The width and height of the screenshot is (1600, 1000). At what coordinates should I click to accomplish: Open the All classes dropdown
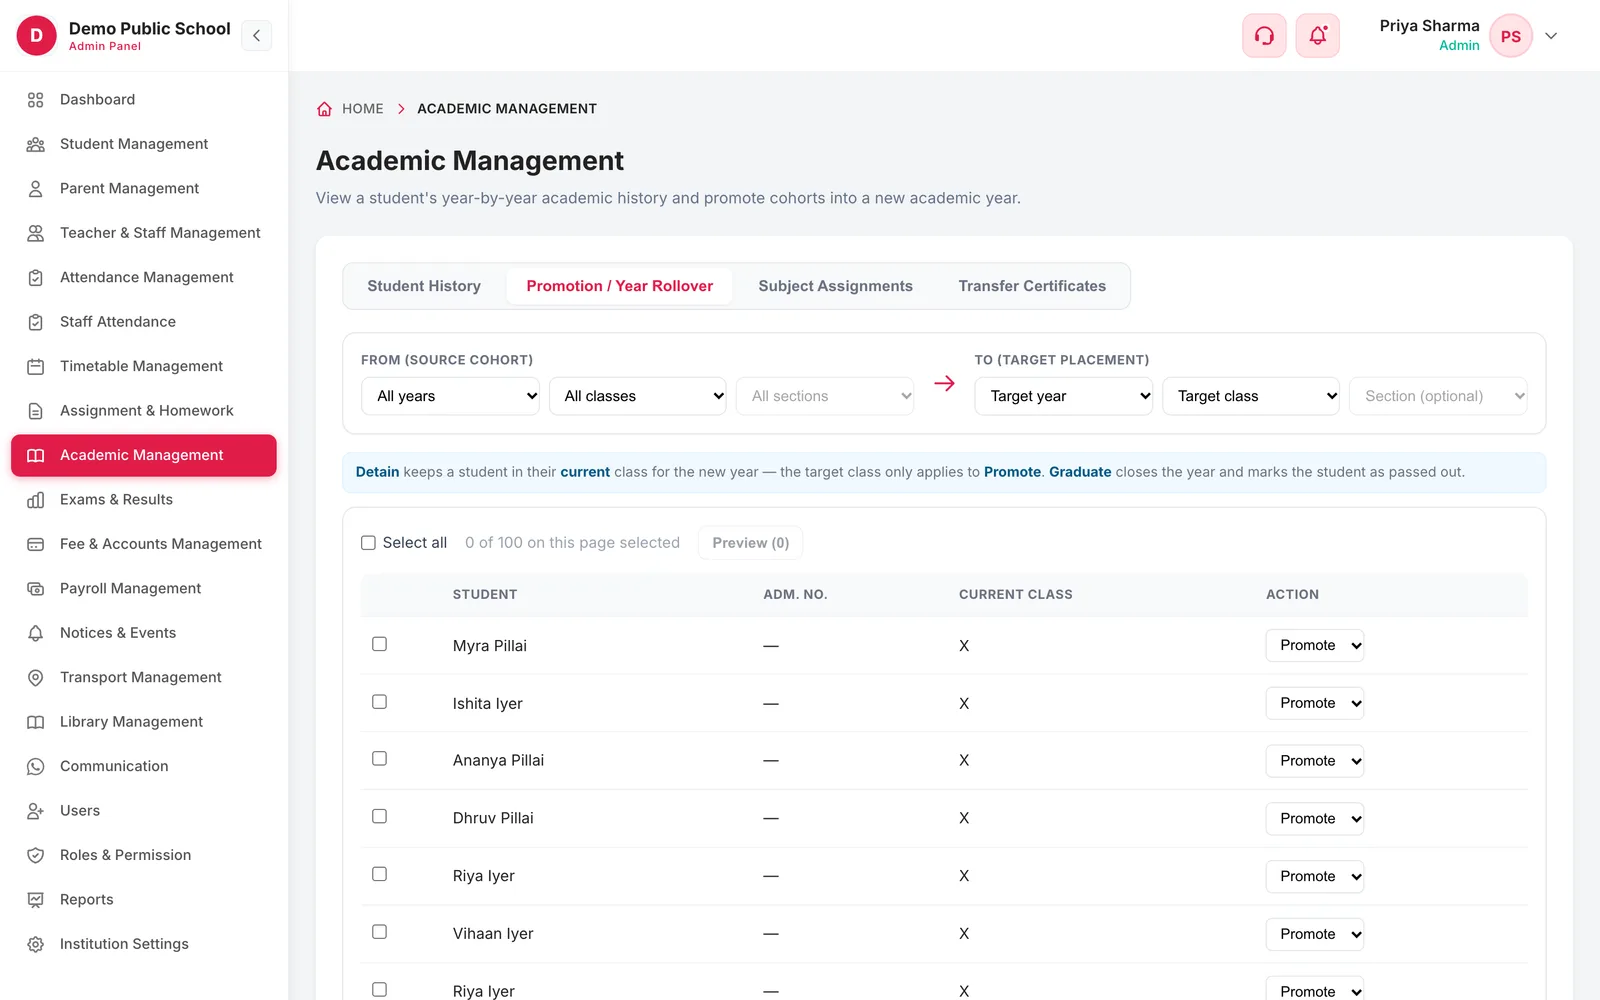tap(638, 396)
